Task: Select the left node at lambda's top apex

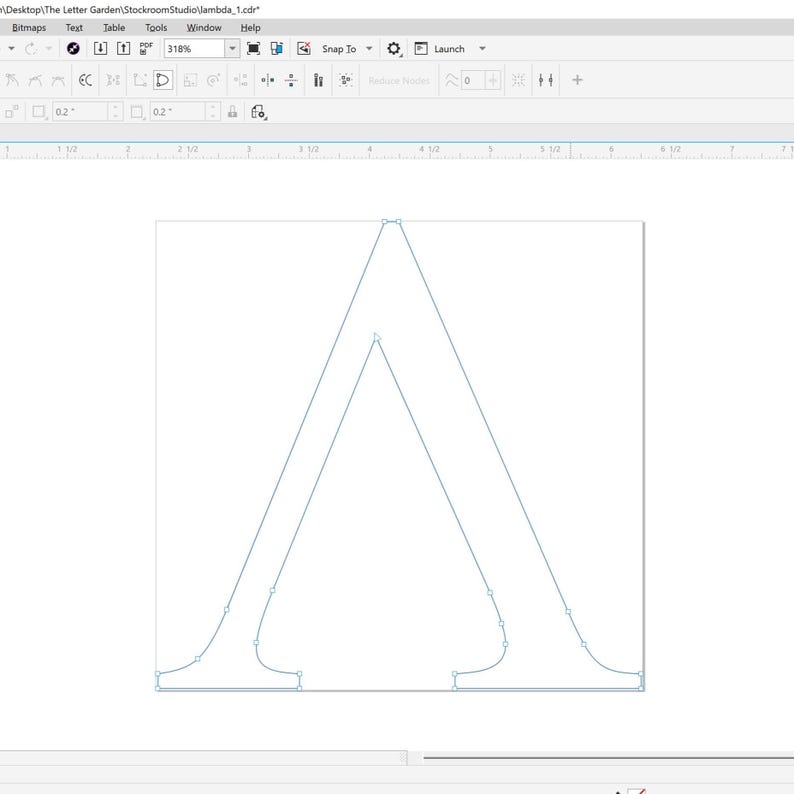Action: coord(384,222)
